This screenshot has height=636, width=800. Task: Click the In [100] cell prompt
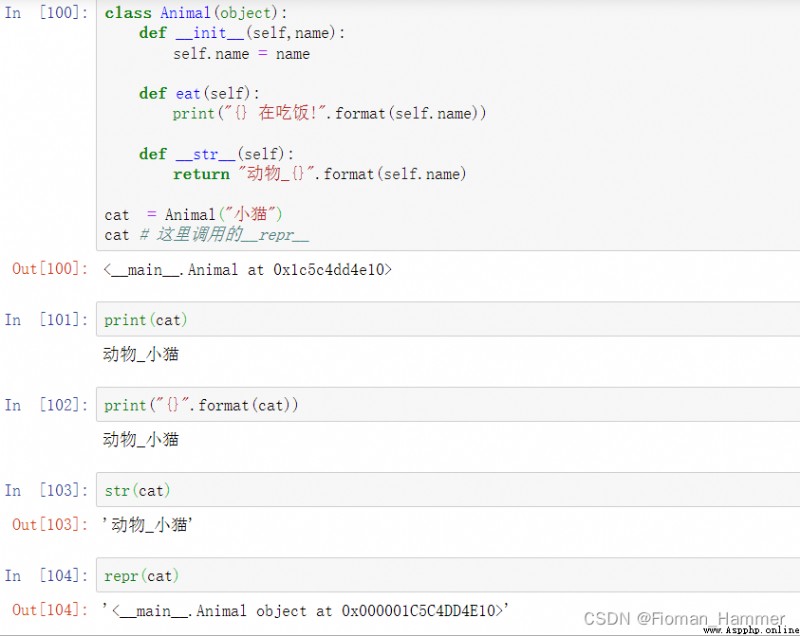click(46, 12)
